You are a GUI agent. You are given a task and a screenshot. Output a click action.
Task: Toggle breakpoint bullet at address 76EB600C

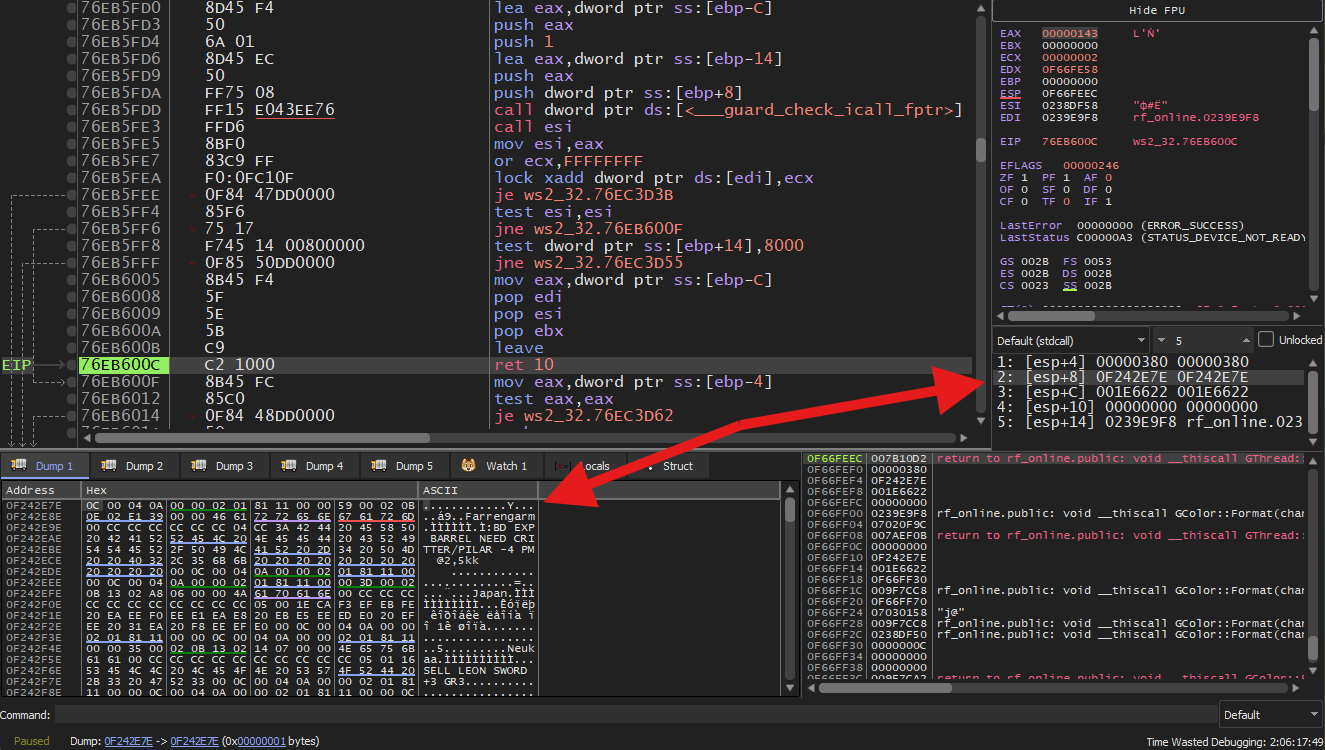tap(70, 365)
